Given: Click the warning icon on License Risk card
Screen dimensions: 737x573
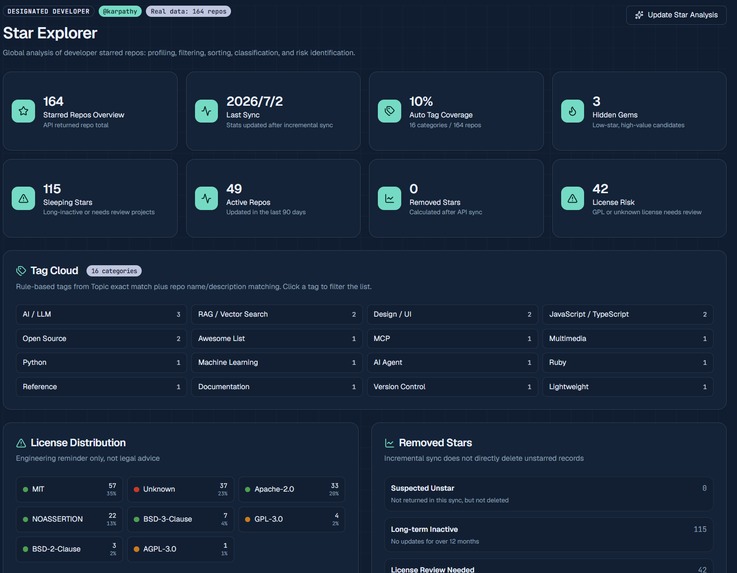Looking at the screenshot, I should [572, 198].
